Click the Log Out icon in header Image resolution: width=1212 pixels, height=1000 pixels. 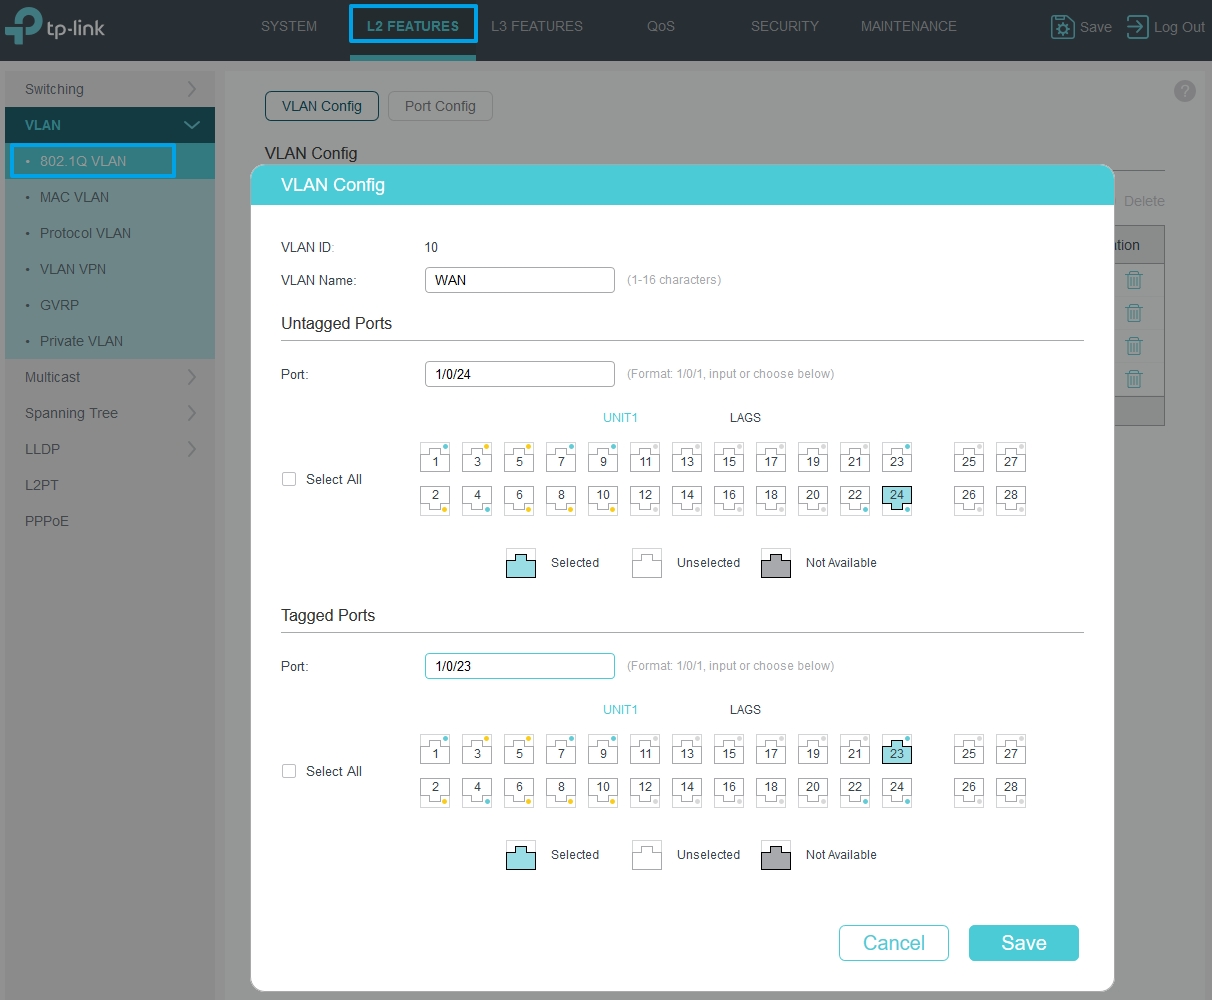(1137, 27)
